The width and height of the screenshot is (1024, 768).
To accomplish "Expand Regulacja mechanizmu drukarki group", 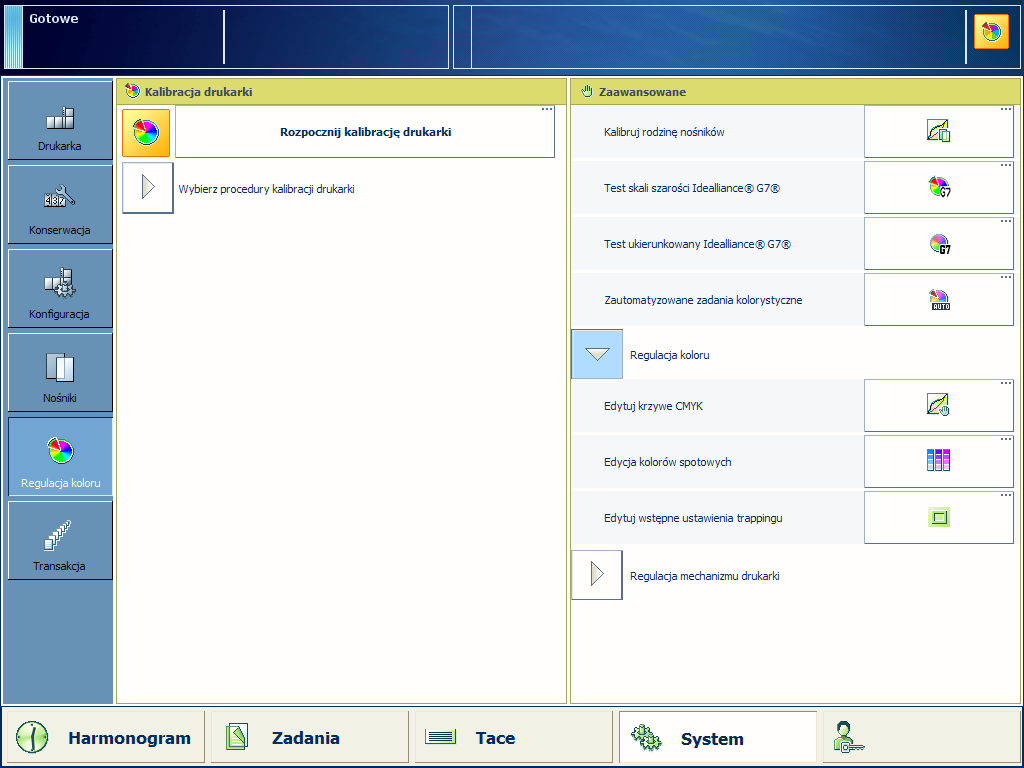I will [597, 575].
